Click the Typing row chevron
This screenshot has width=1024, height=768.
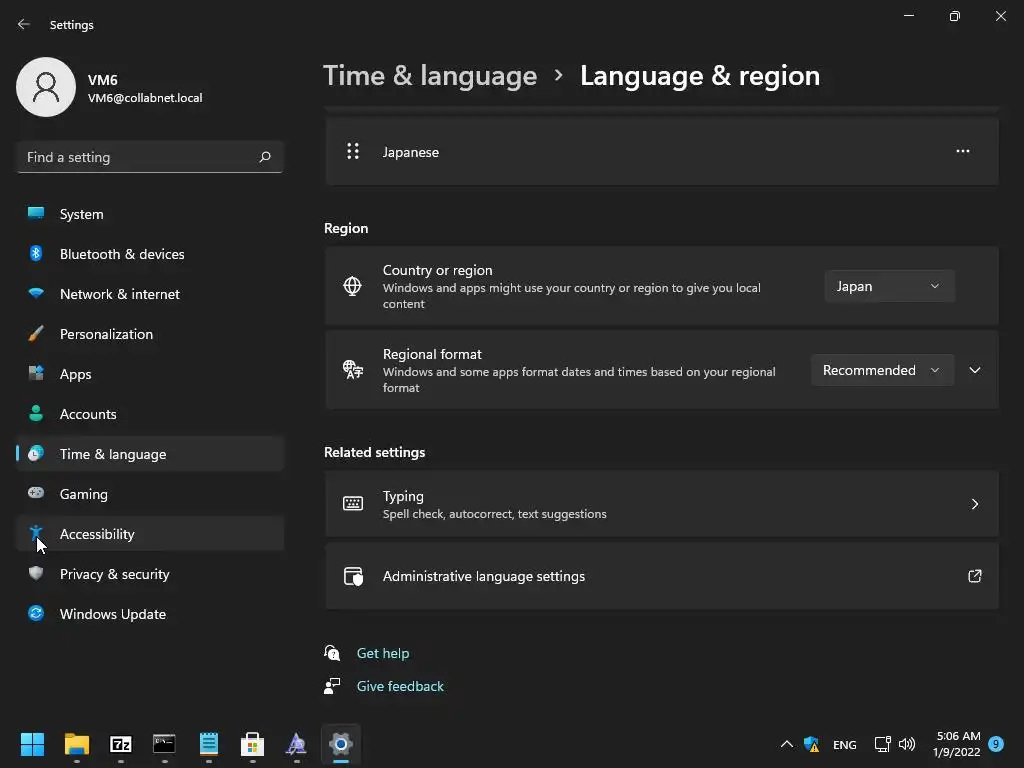point(974,504)
